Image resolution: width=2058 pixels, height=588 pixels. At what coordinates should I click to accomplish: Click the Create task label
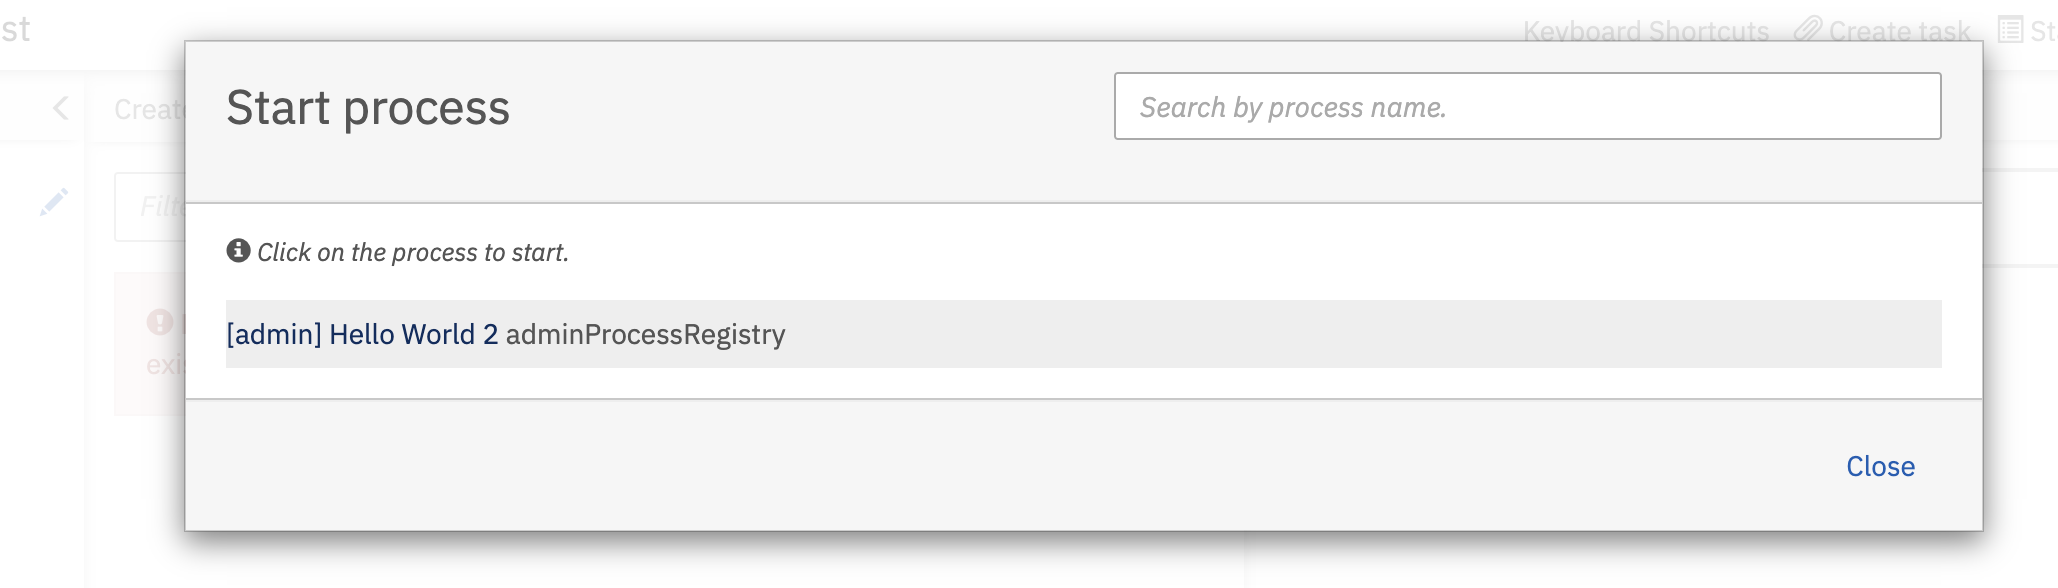[x=1898, y=31]
